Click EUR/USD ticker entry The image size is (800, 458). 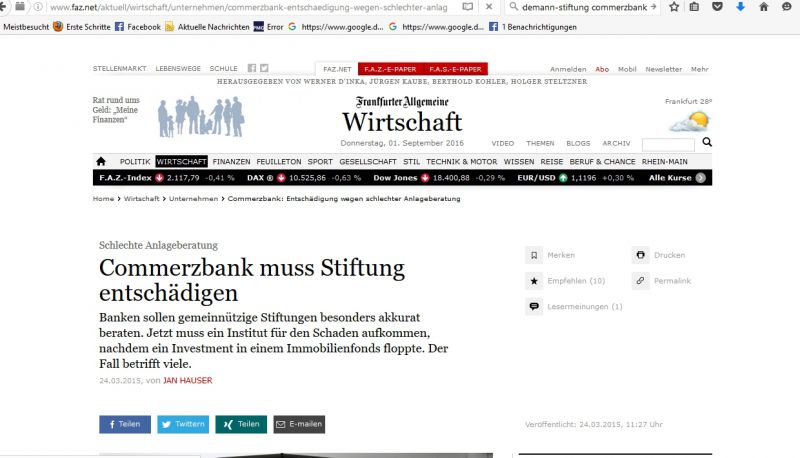(x=576, y=178)
